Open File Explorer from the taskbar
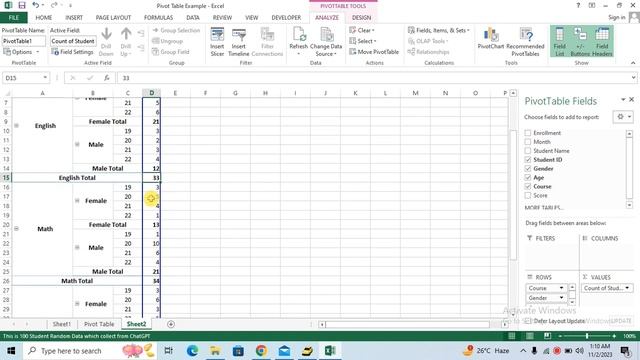640x360 pixels. [215, 351]
